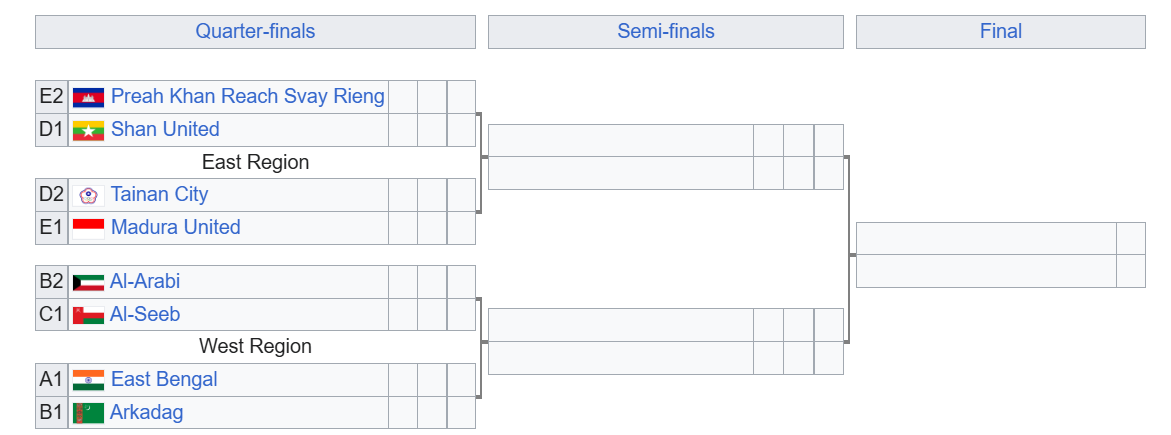
Task: Click the Myanmar flag next to Shan United
Action: pyautogui.click(x=88, y=130)
